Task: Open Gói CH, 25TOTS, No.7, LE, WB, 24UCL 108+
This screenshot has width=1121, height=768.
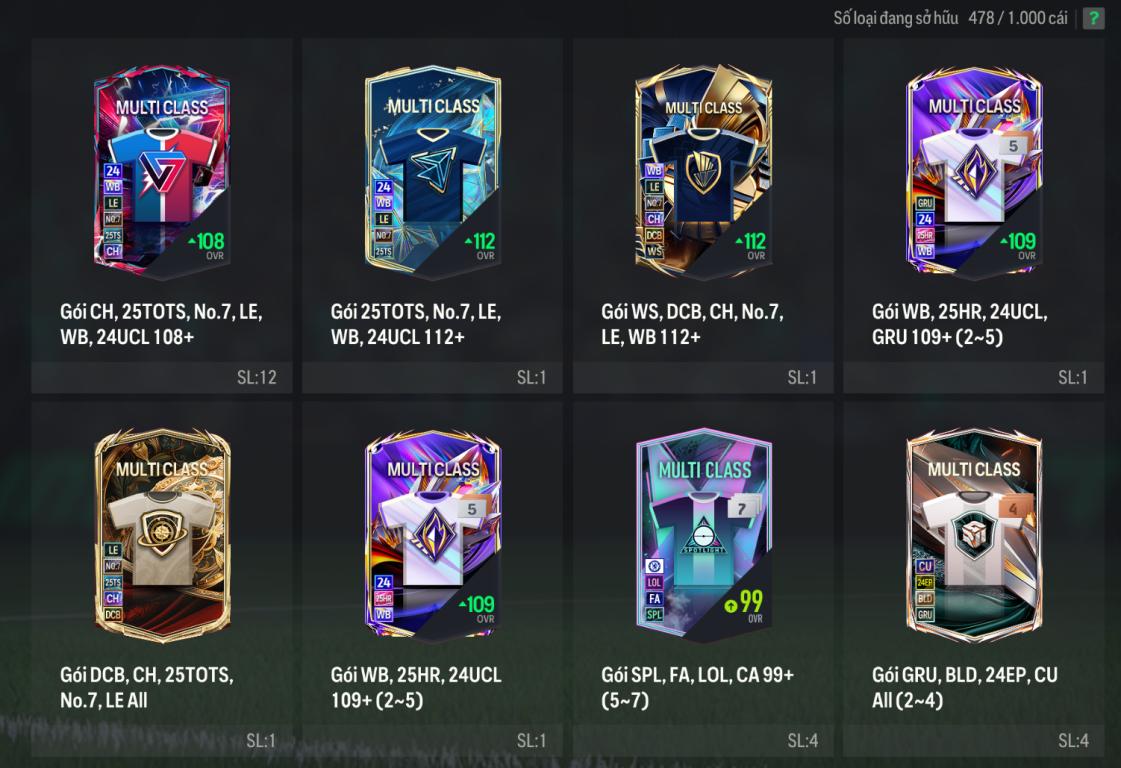Action: [161, 324]
